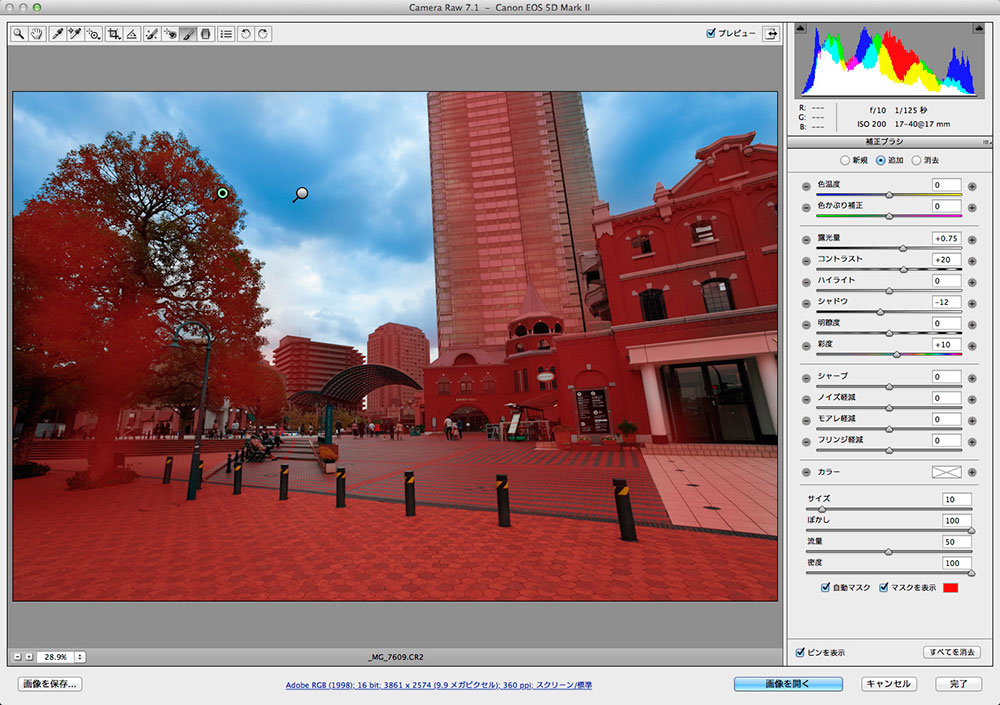This screenshot has height=705, width=1000.
Task: Click minus icon for シャープ
Action: pos(806,378)
